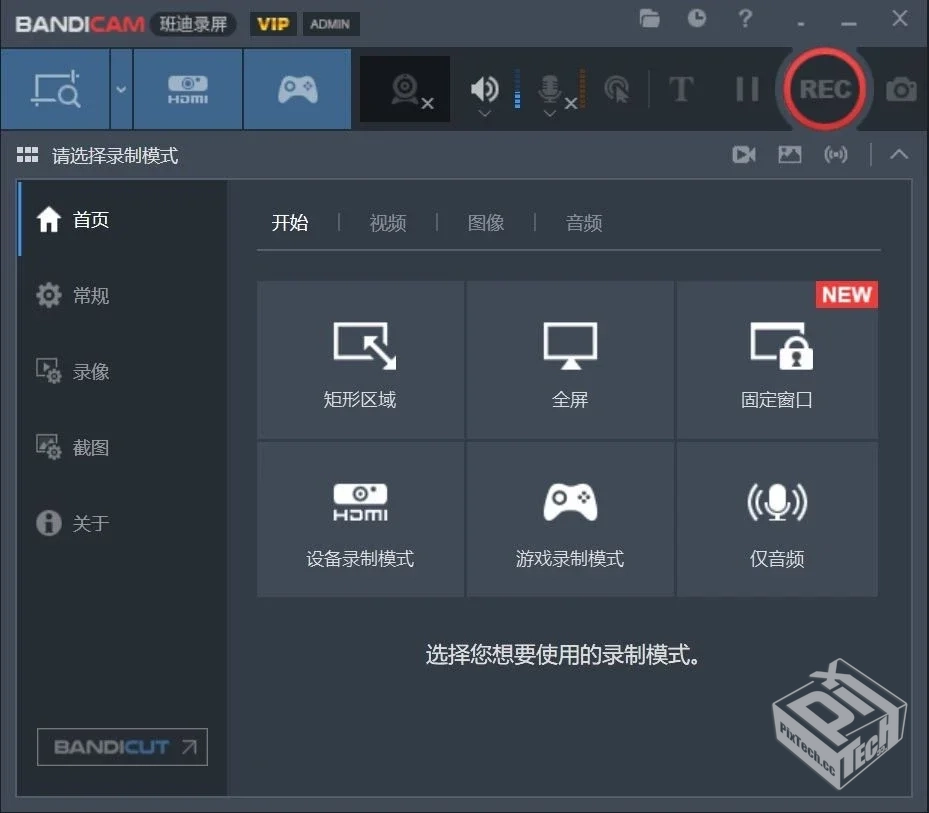Select the 固定窗口 recording mode tile
929x813 pixels.
778,360
